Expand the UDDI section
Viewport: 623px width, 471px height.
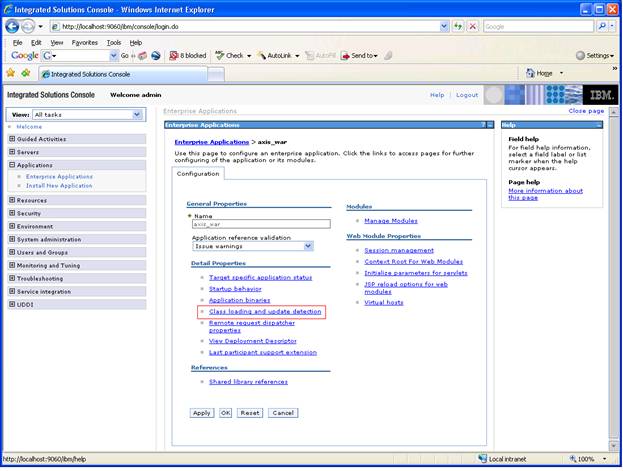point(12,304)
